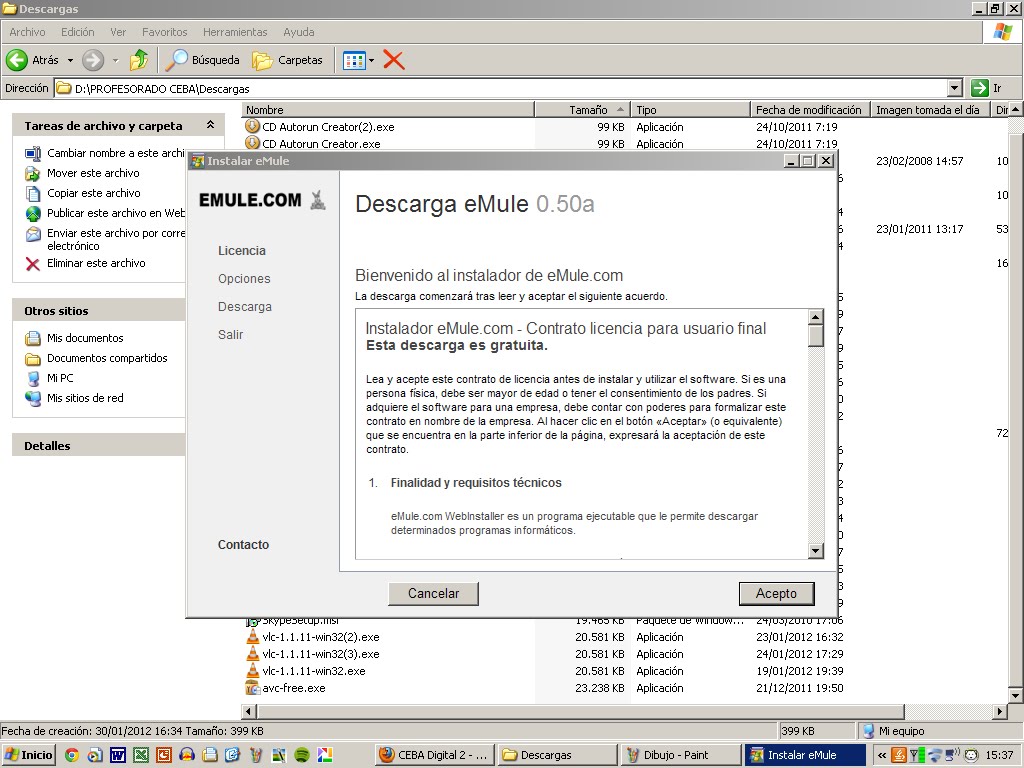Sort by the Tipo column header
Screen dimensions: 1024x768
[690, 110]
